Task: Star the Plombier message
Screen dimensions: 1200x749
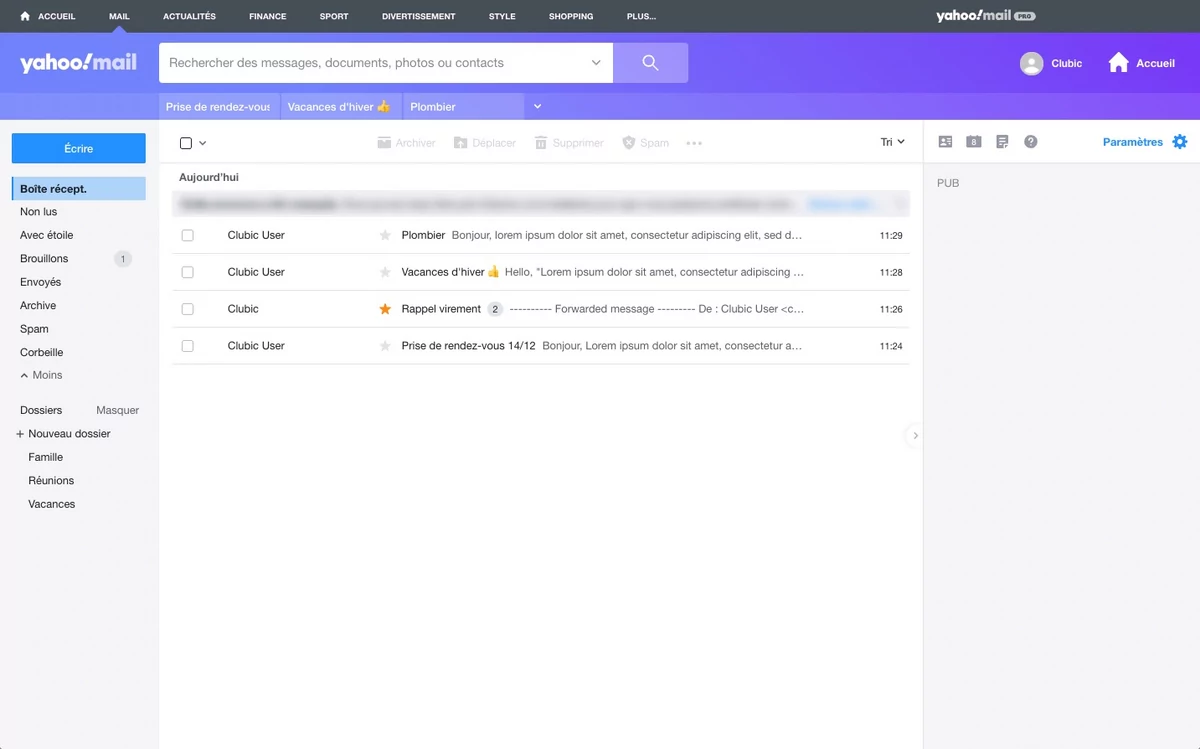Action: tap(385, 235)
